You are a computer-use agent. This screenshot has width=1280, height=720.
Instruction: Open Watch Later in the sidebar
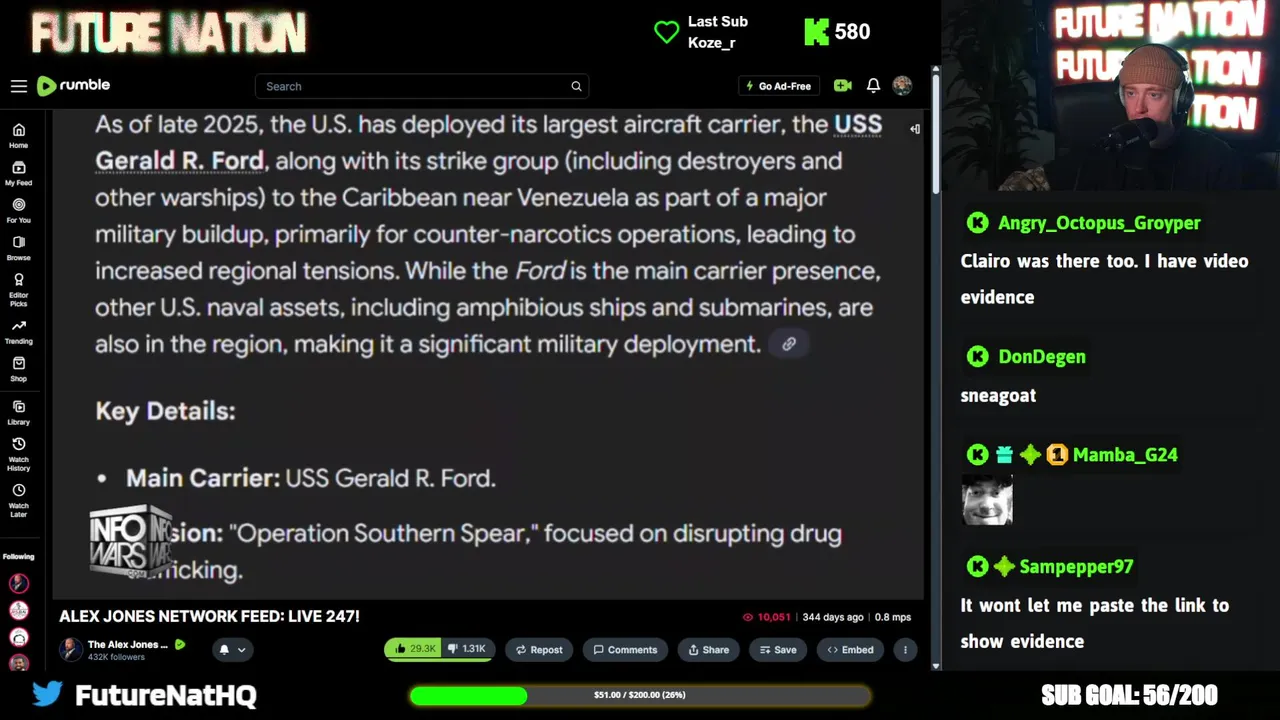[18, 500]
